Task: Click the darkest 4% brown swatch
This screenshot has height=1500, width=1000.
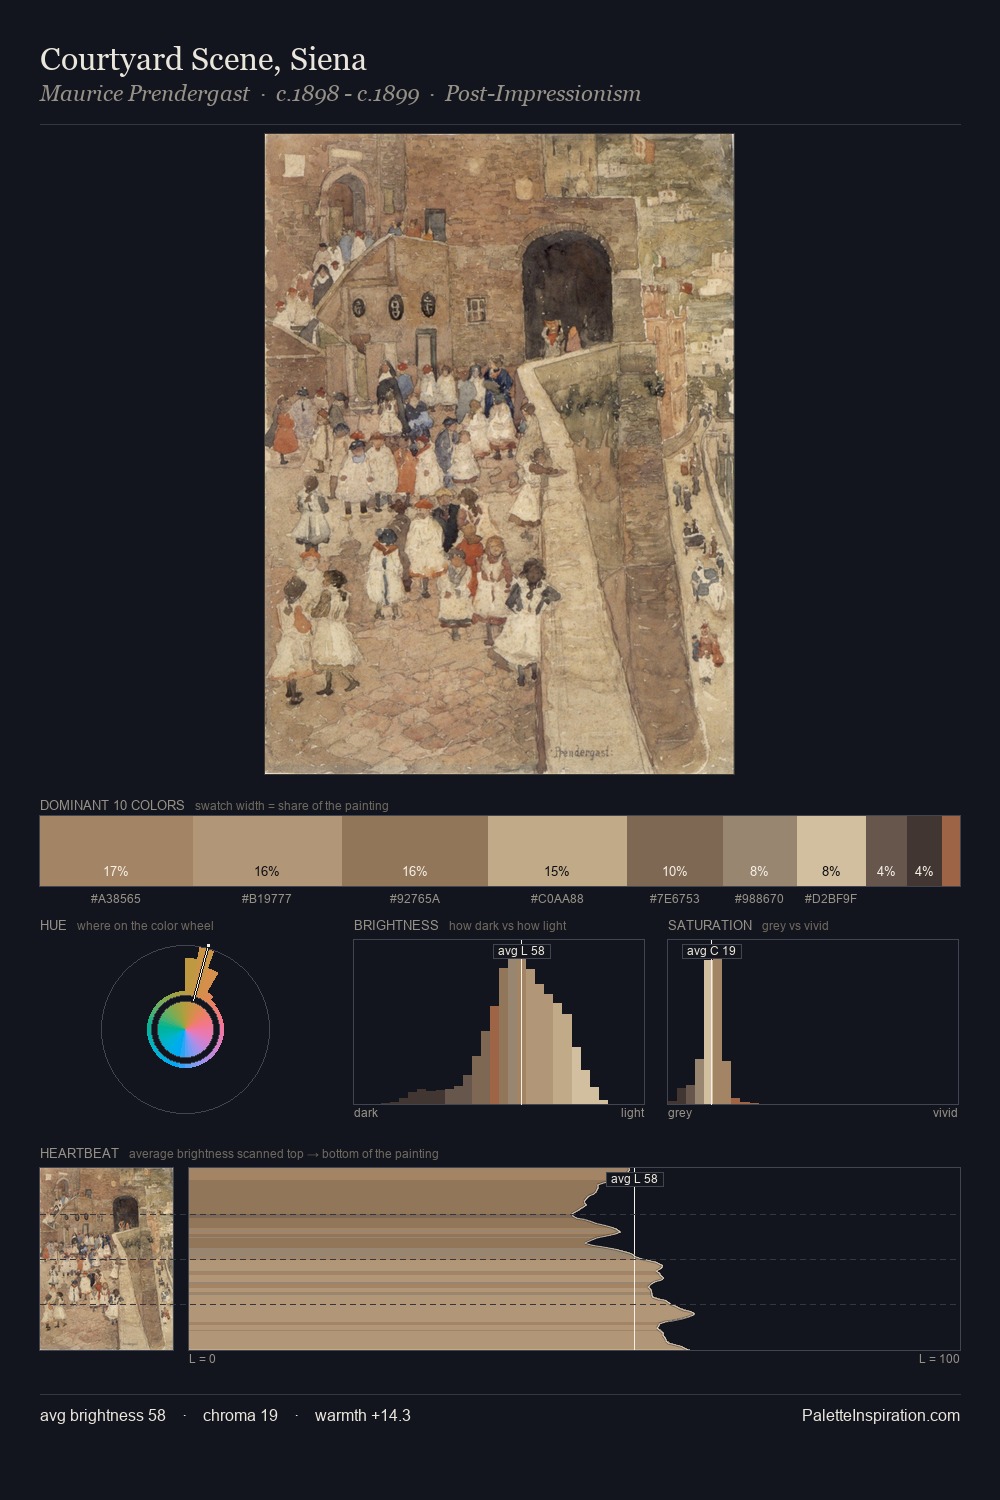Action: click(x=924, y=851)
